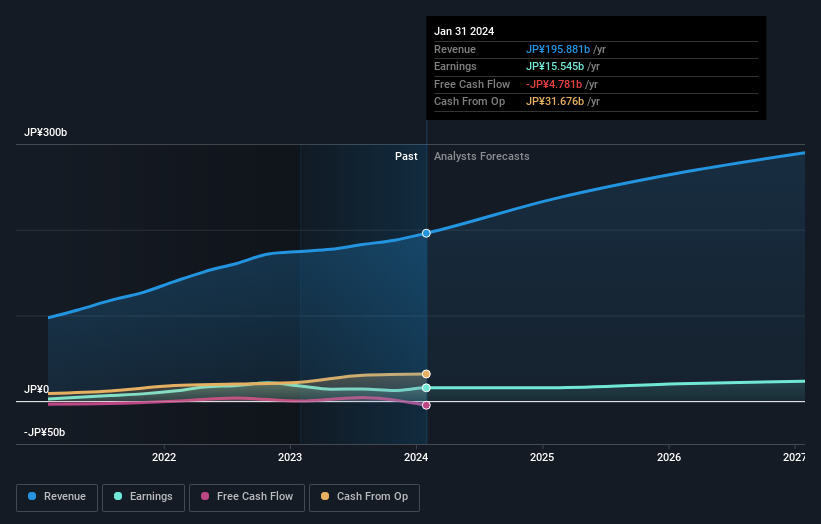This screenshot has height=524, width=821.
Task: Click the Jan 31 2024 tooltip date
Action: click(464, 31)
